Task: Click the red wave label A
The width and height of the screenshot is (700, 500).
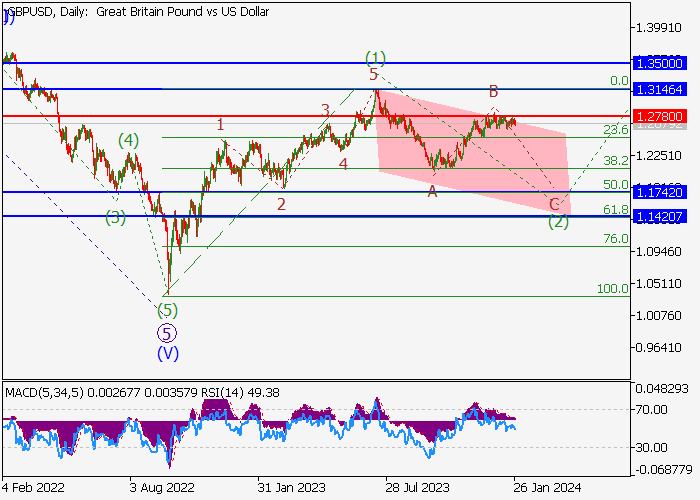Action: (x=432, y=192)
